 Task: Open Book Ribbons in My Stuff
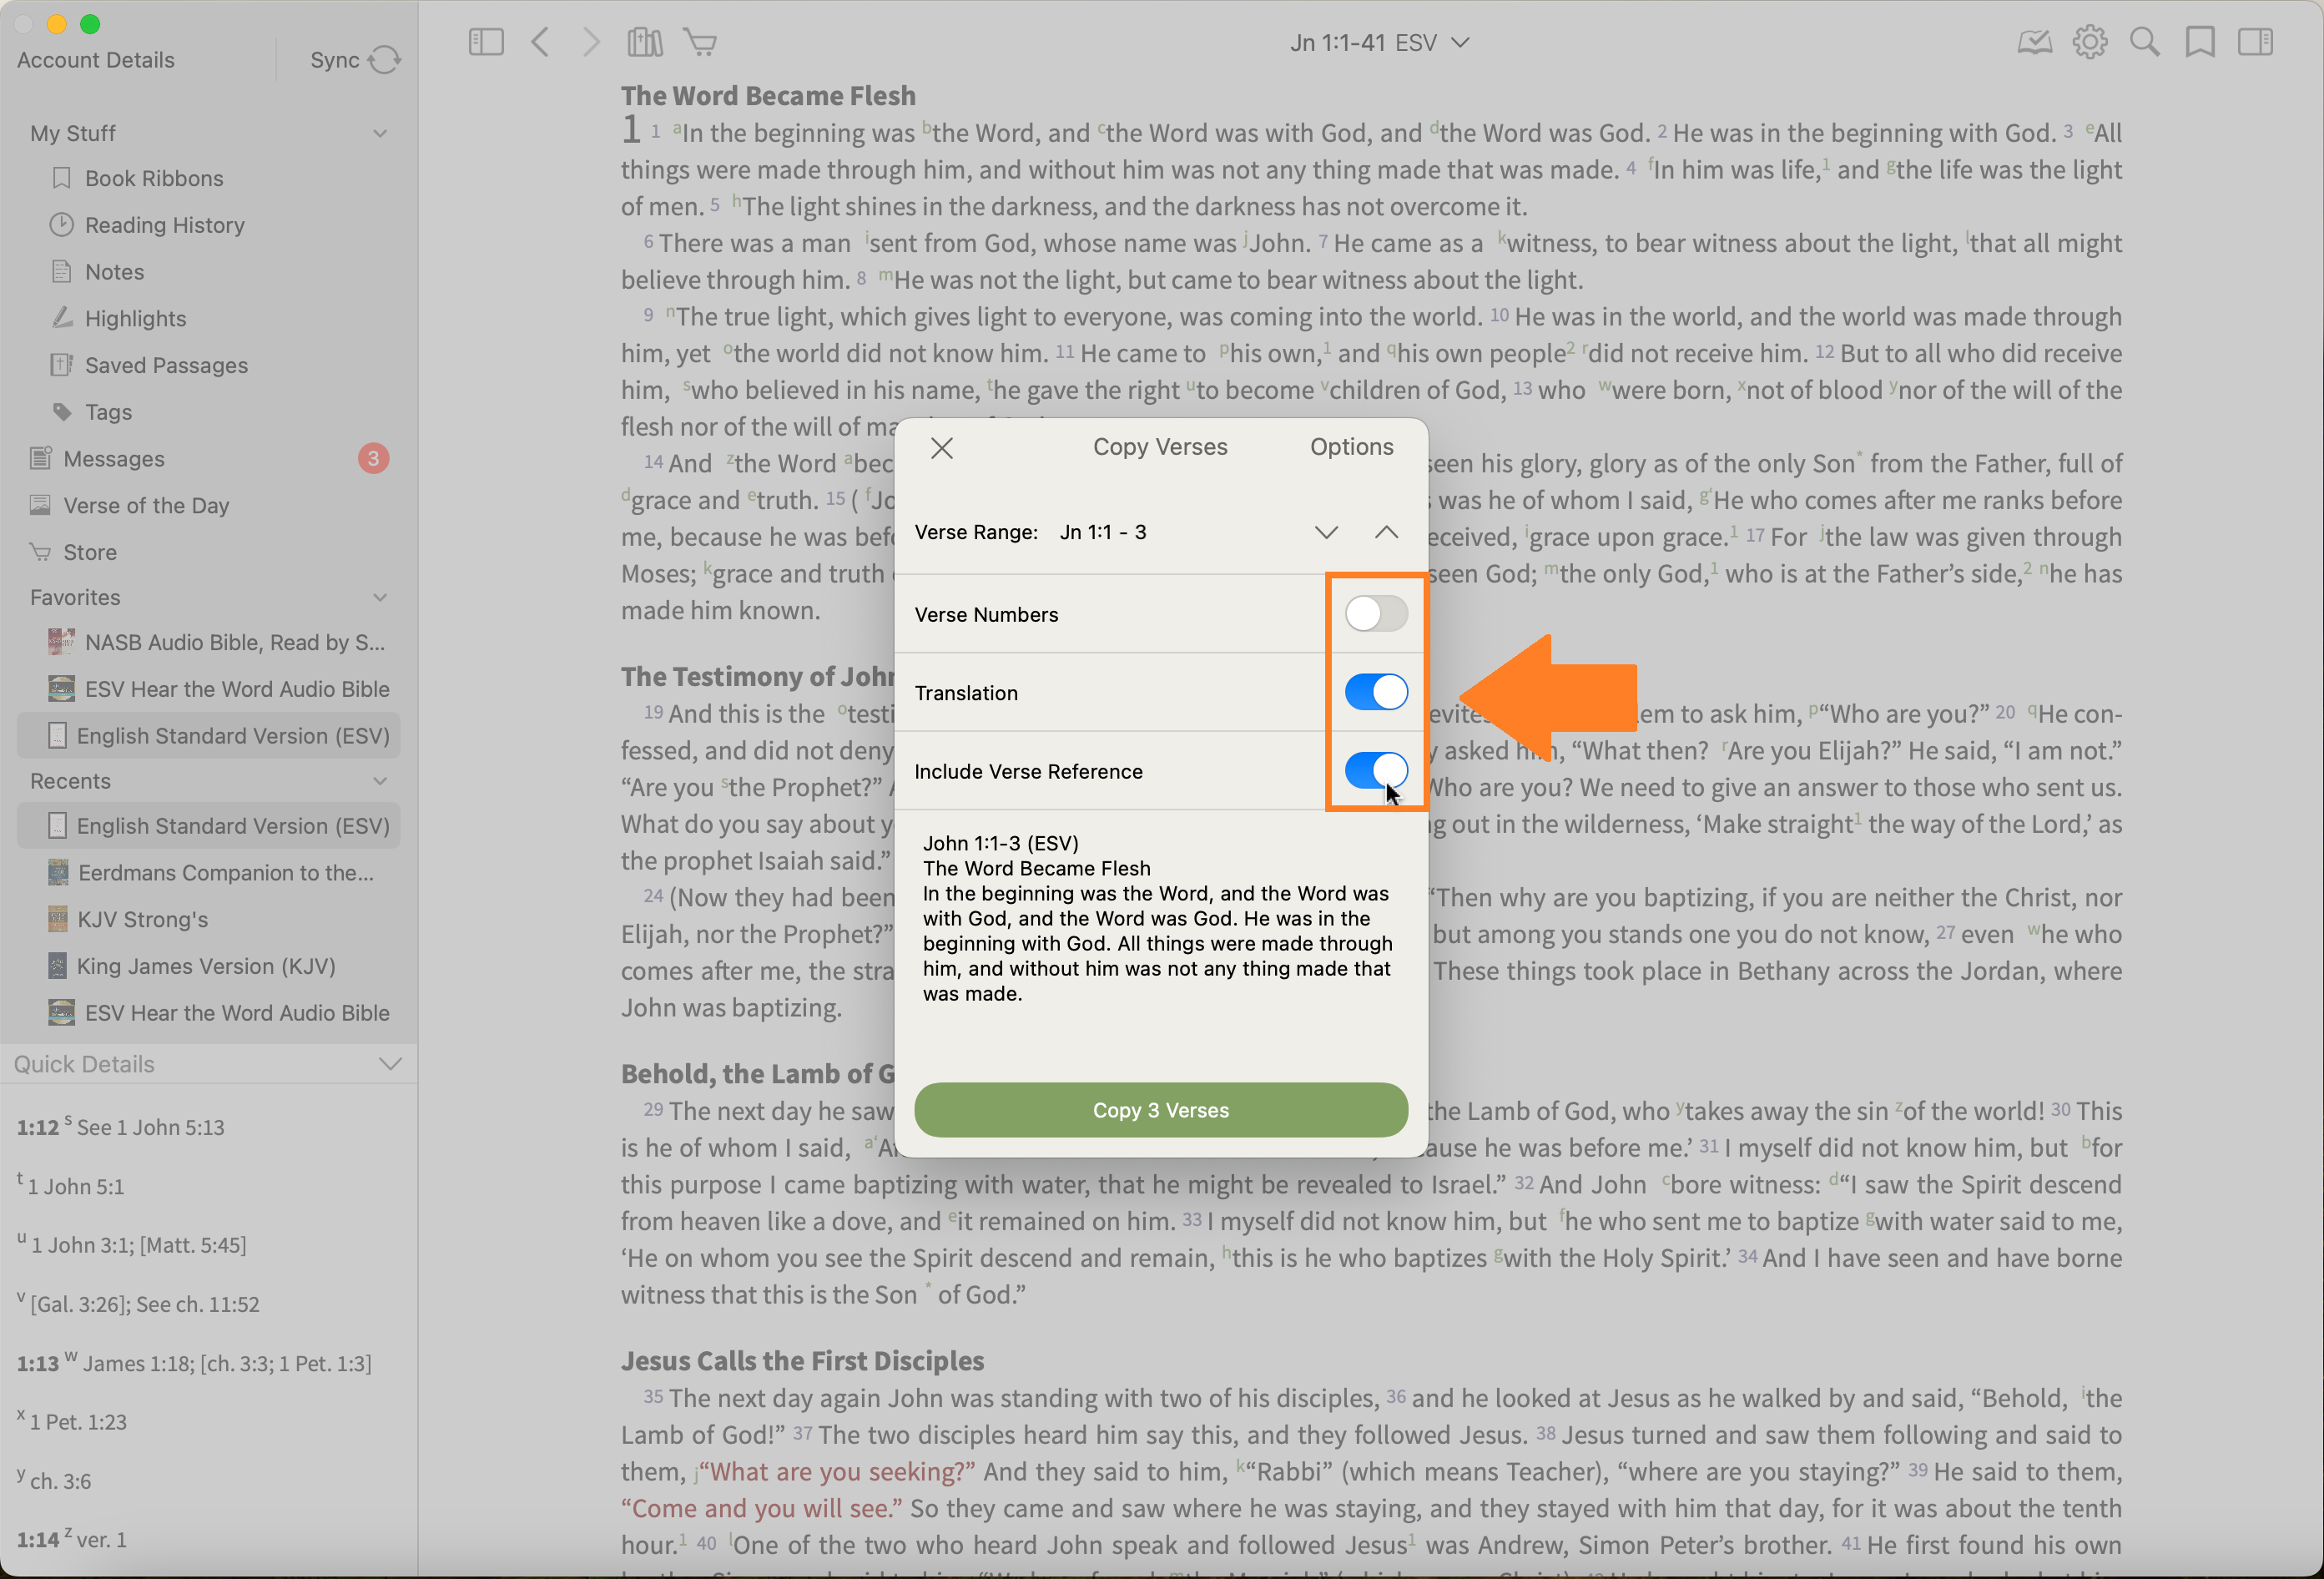pyautogui.click(x=154, y=178)
